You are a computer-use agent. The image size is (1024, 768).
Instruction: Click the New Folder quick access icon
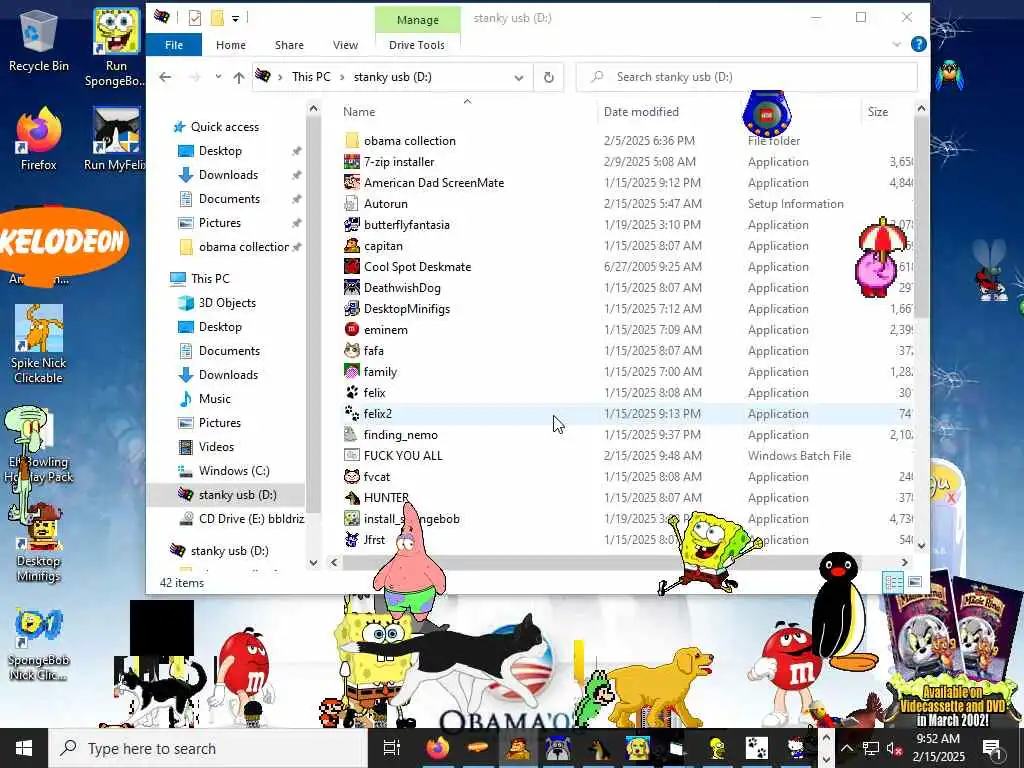point(217,18)
